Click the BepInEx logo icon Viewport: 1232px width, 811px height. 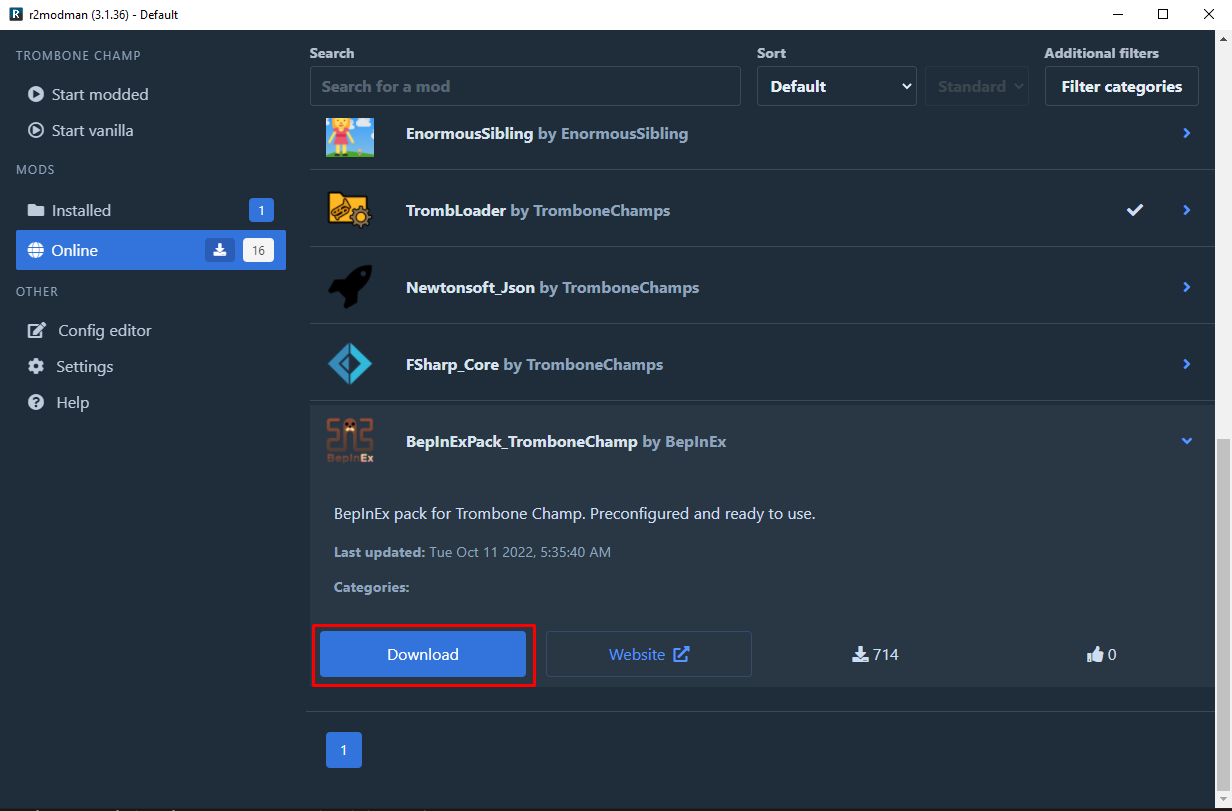click(x=350, y=441)
